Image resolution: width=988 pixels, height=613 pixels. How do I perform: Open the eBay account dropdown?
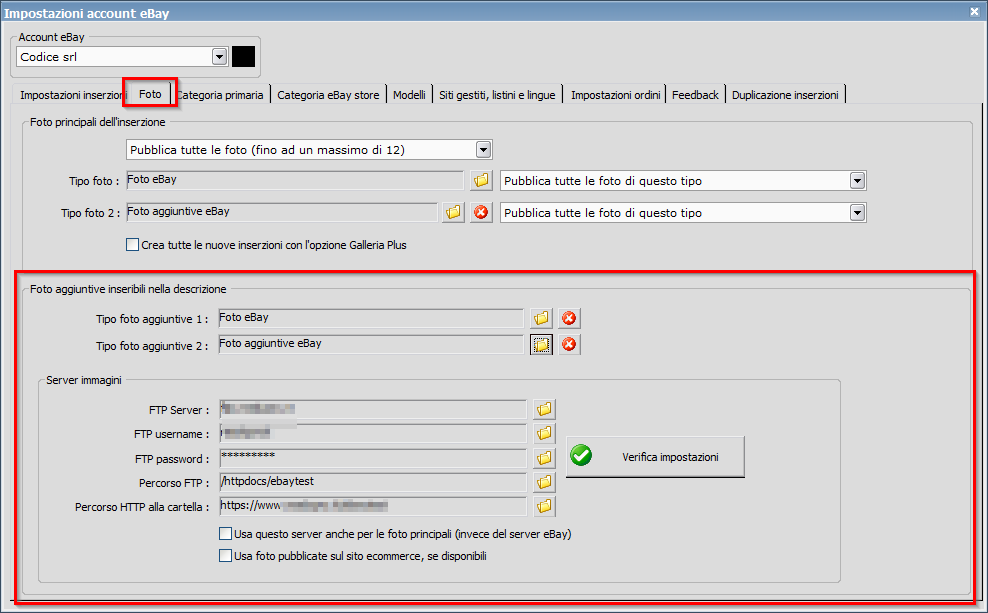click(x=219, y=56)
